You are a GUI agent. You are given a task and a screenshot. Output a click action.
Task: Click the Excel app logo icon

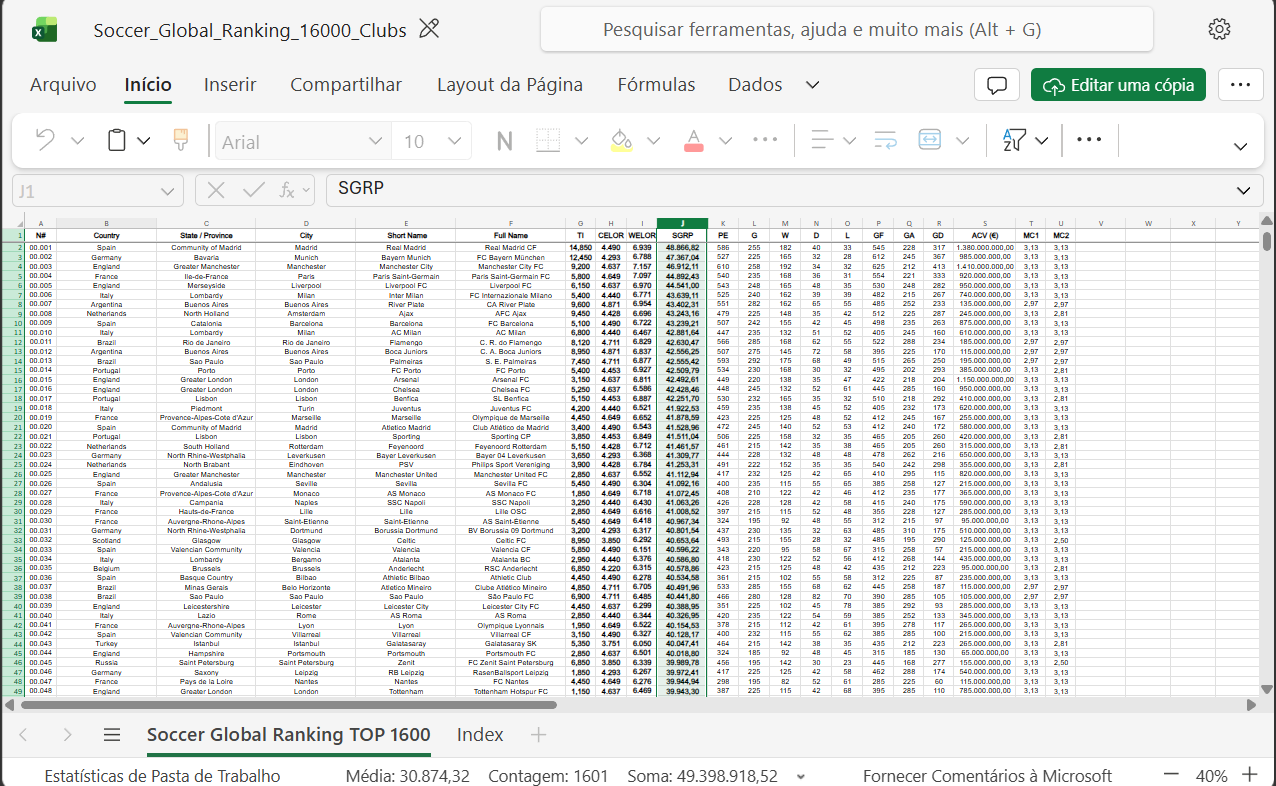click(44, 30)
